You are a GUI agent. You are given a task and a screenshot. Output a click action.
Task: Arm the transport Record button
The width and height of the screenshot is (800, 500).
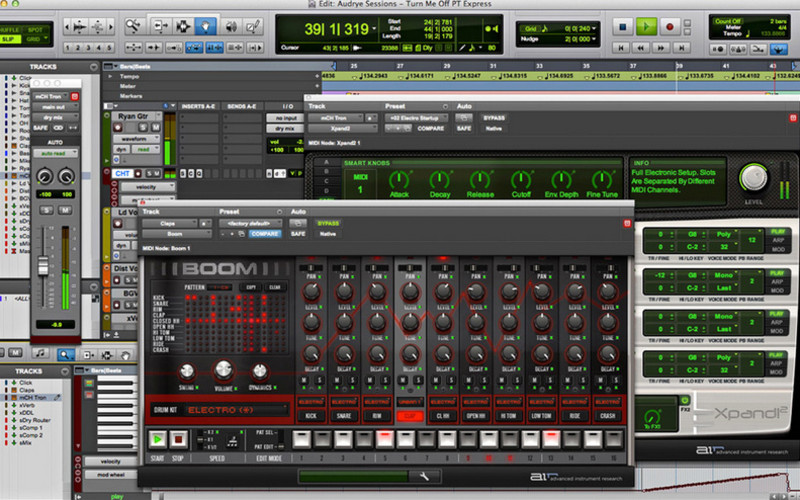click(669, 27)
